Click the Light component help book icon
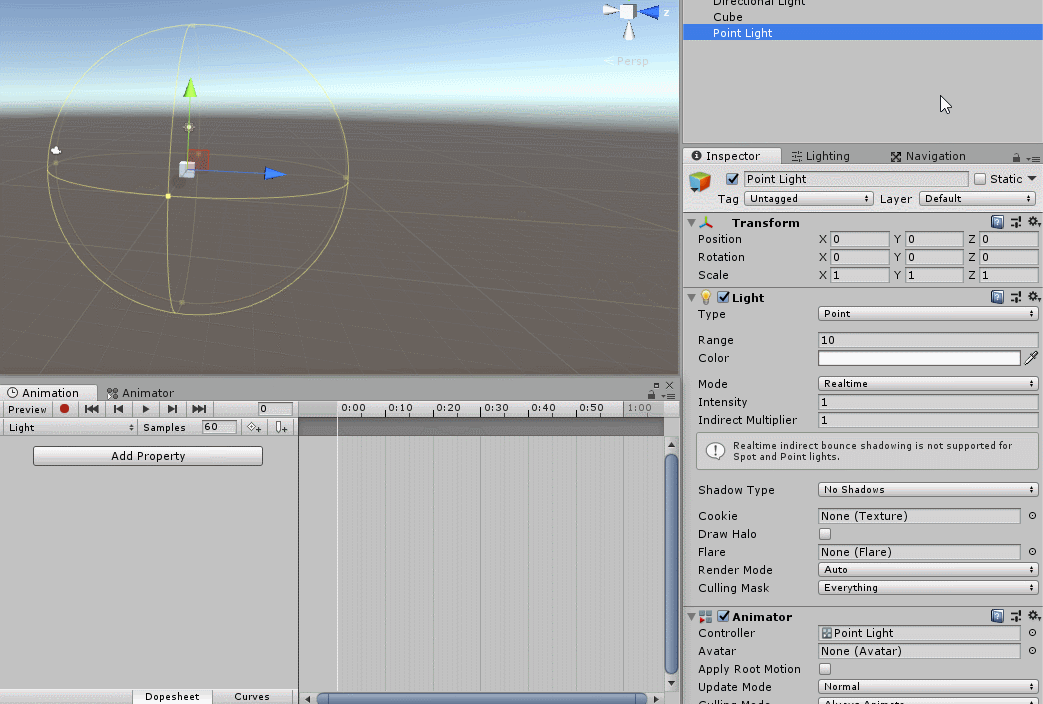 click(x=997, y=296)
